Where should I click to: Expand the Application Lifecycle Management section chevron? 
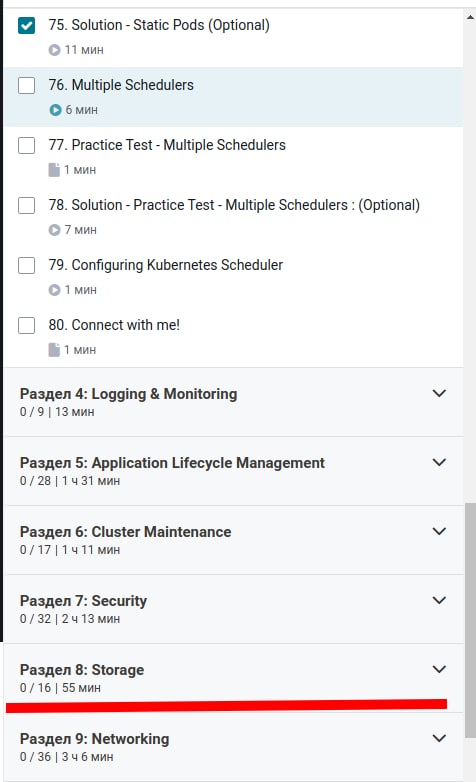(x=439, y=462)
